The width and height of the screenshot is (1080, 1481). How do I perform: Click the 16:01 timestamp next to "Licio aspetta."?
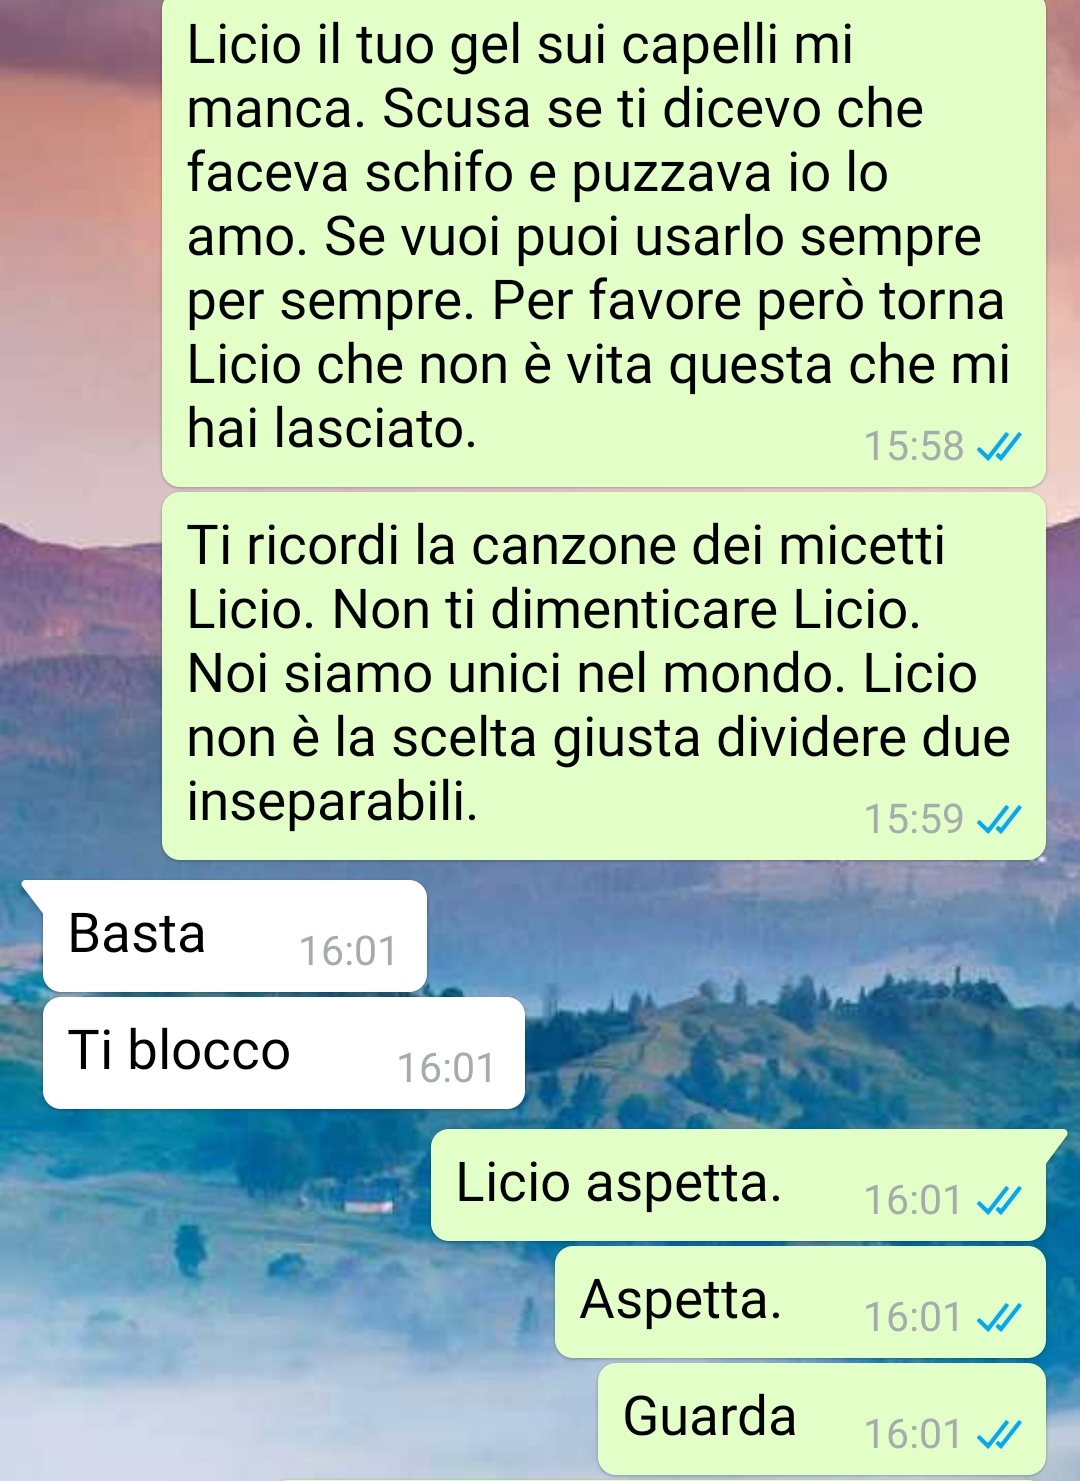click(913, 1200)
